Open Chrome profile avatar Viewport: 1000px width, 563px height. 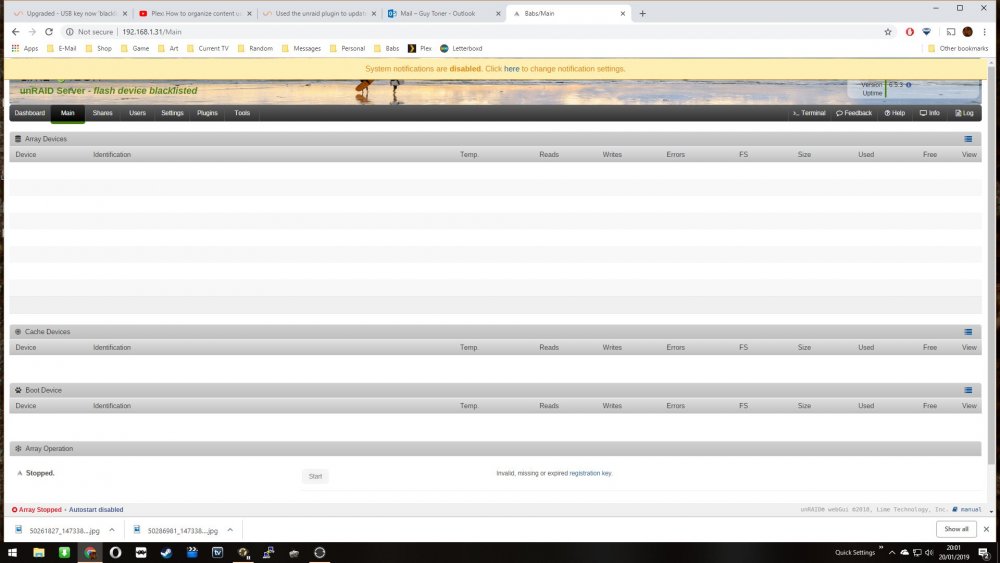coord(967,32)
